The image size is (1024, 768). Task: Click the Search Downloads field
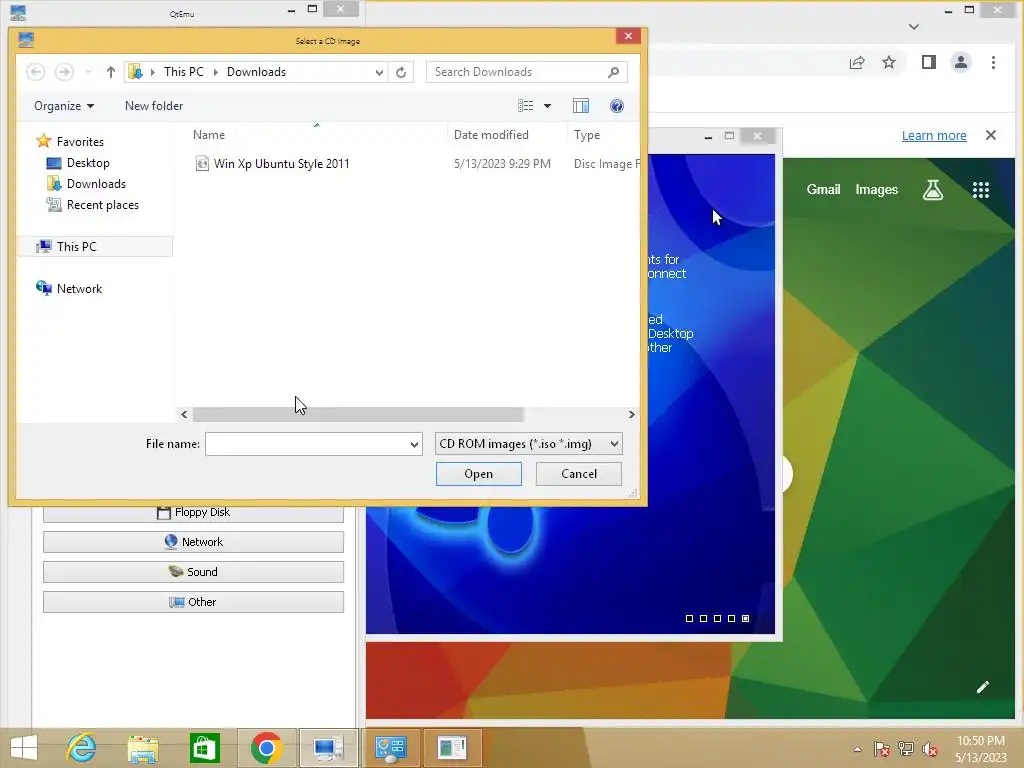click(519, 72)
